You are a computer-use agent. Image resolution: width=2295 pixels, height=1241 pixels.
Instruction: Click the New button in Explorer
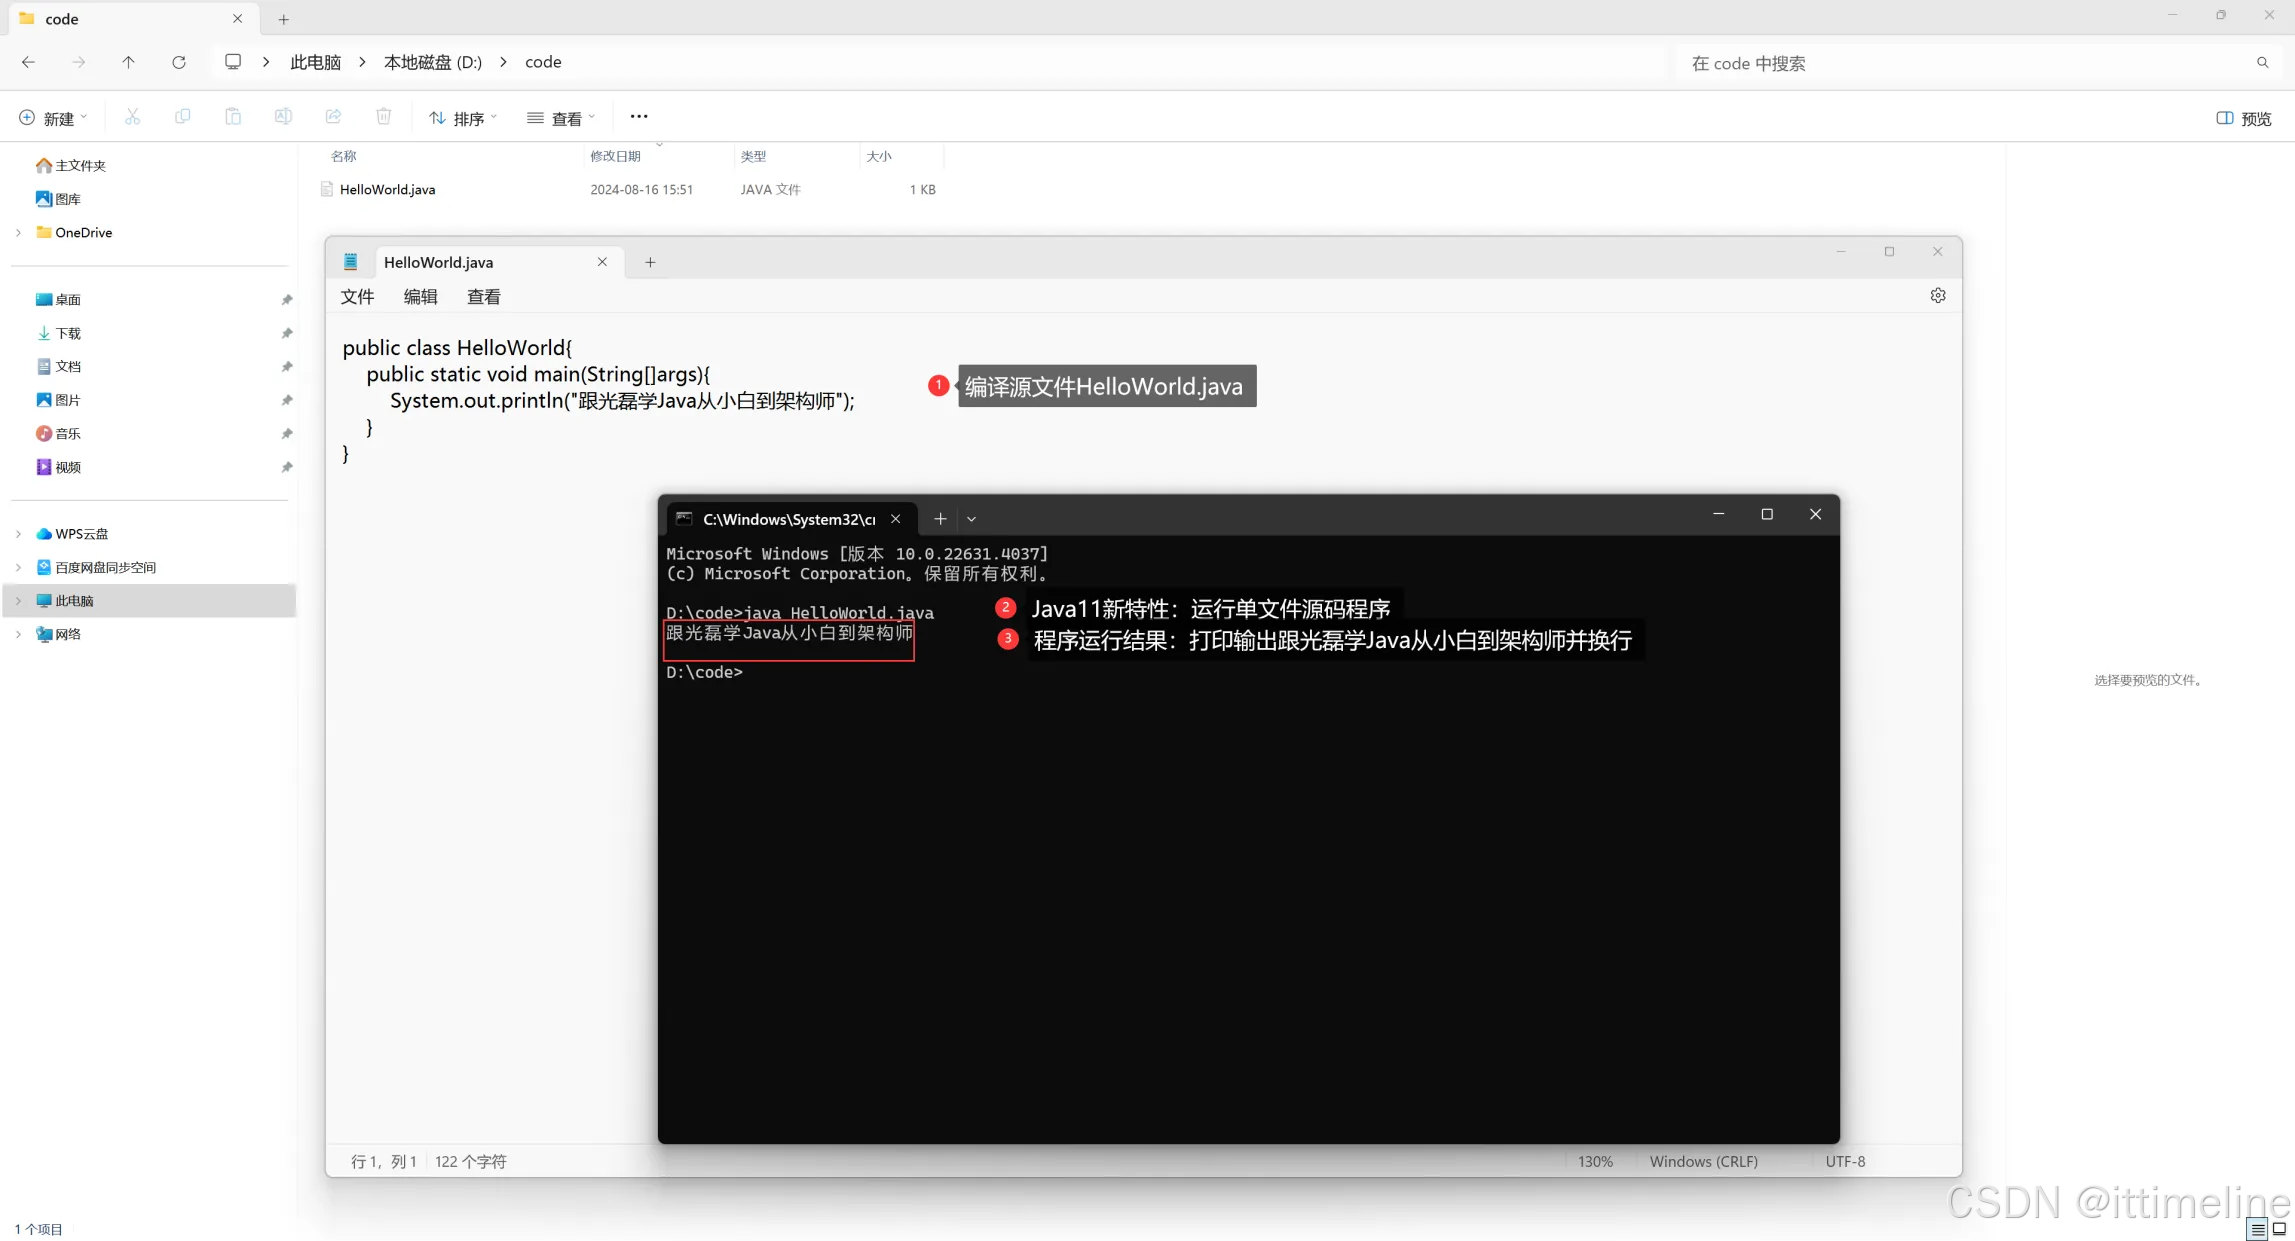point(53,118)
